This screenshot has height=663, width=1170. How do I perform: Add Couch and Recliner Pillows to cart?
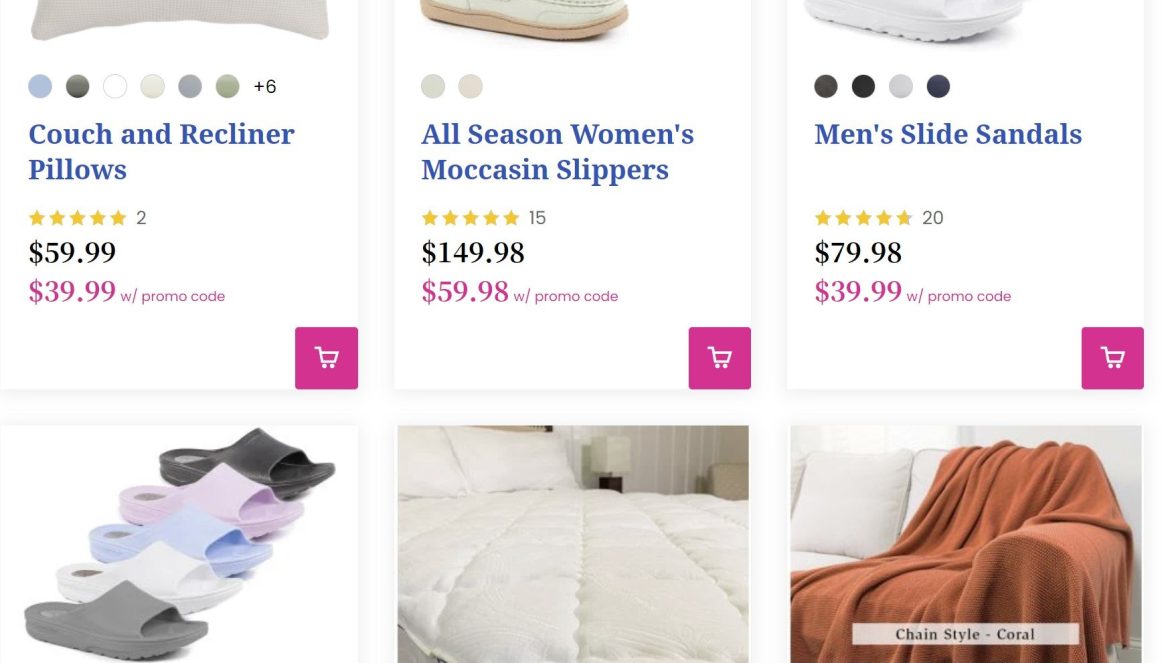point(326,358)
